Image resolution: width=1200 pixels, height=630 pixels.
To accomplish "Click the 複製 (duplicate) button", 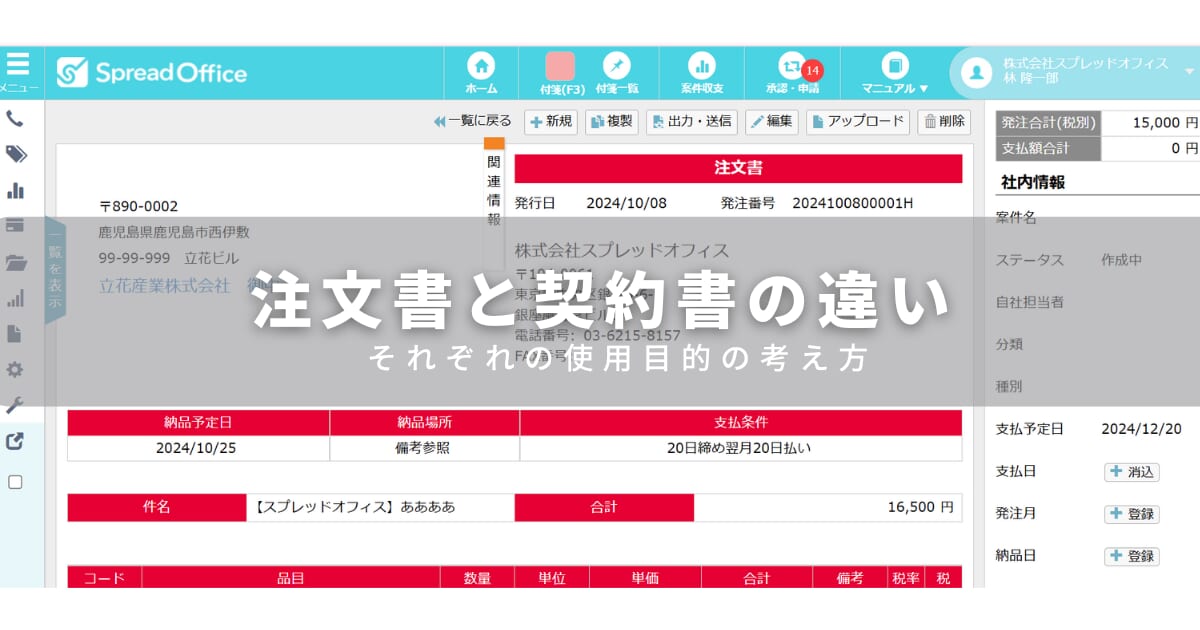I will tap(611, 122).
